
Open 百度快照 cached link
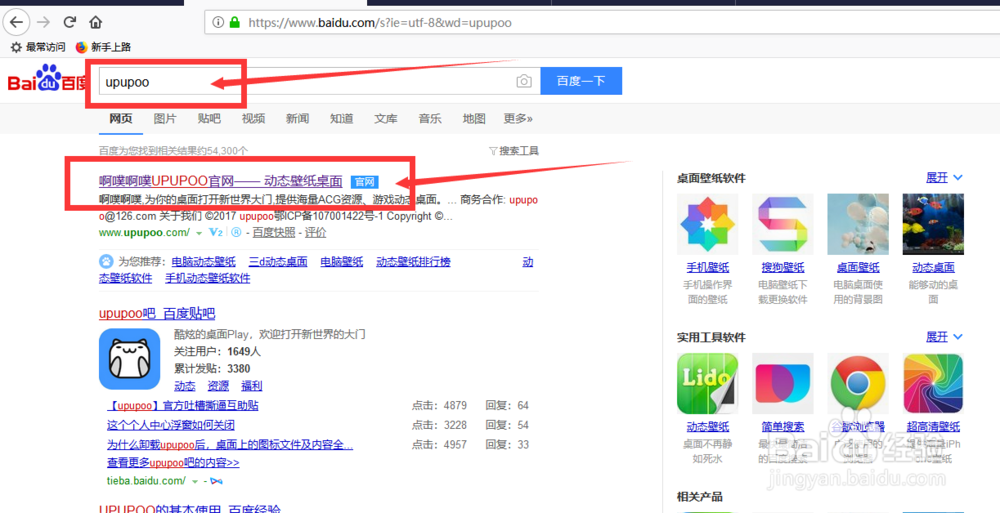click(x=274, y=233)
